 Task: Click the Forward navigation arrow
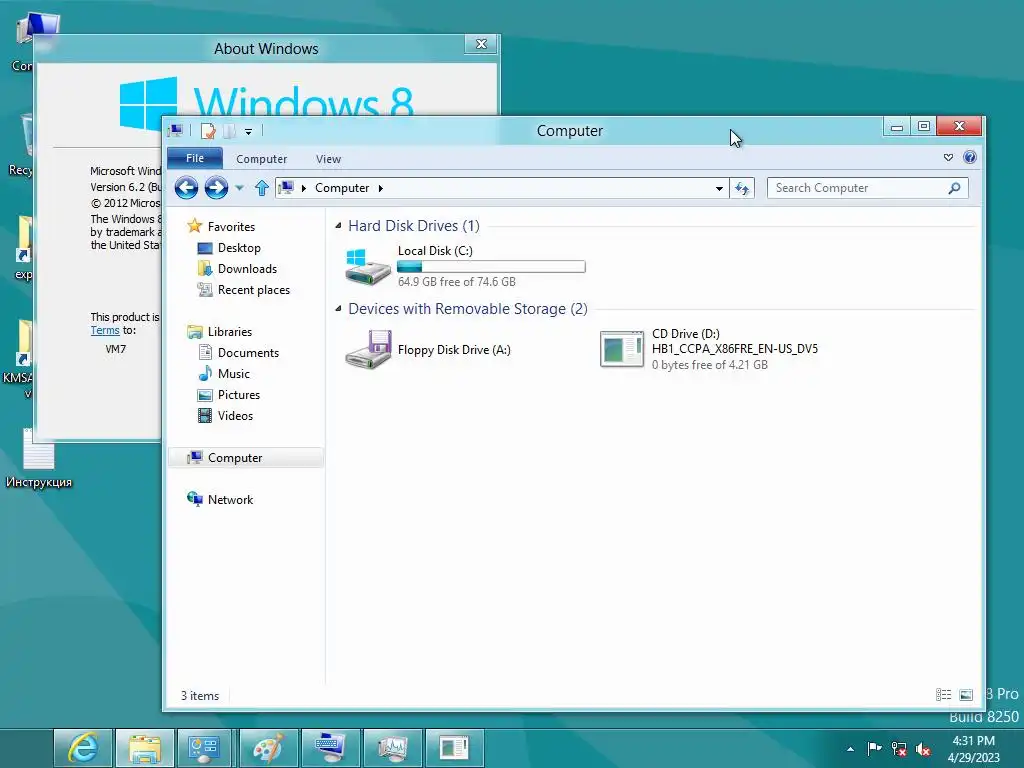pyautogui.click(x=216, y=188)
